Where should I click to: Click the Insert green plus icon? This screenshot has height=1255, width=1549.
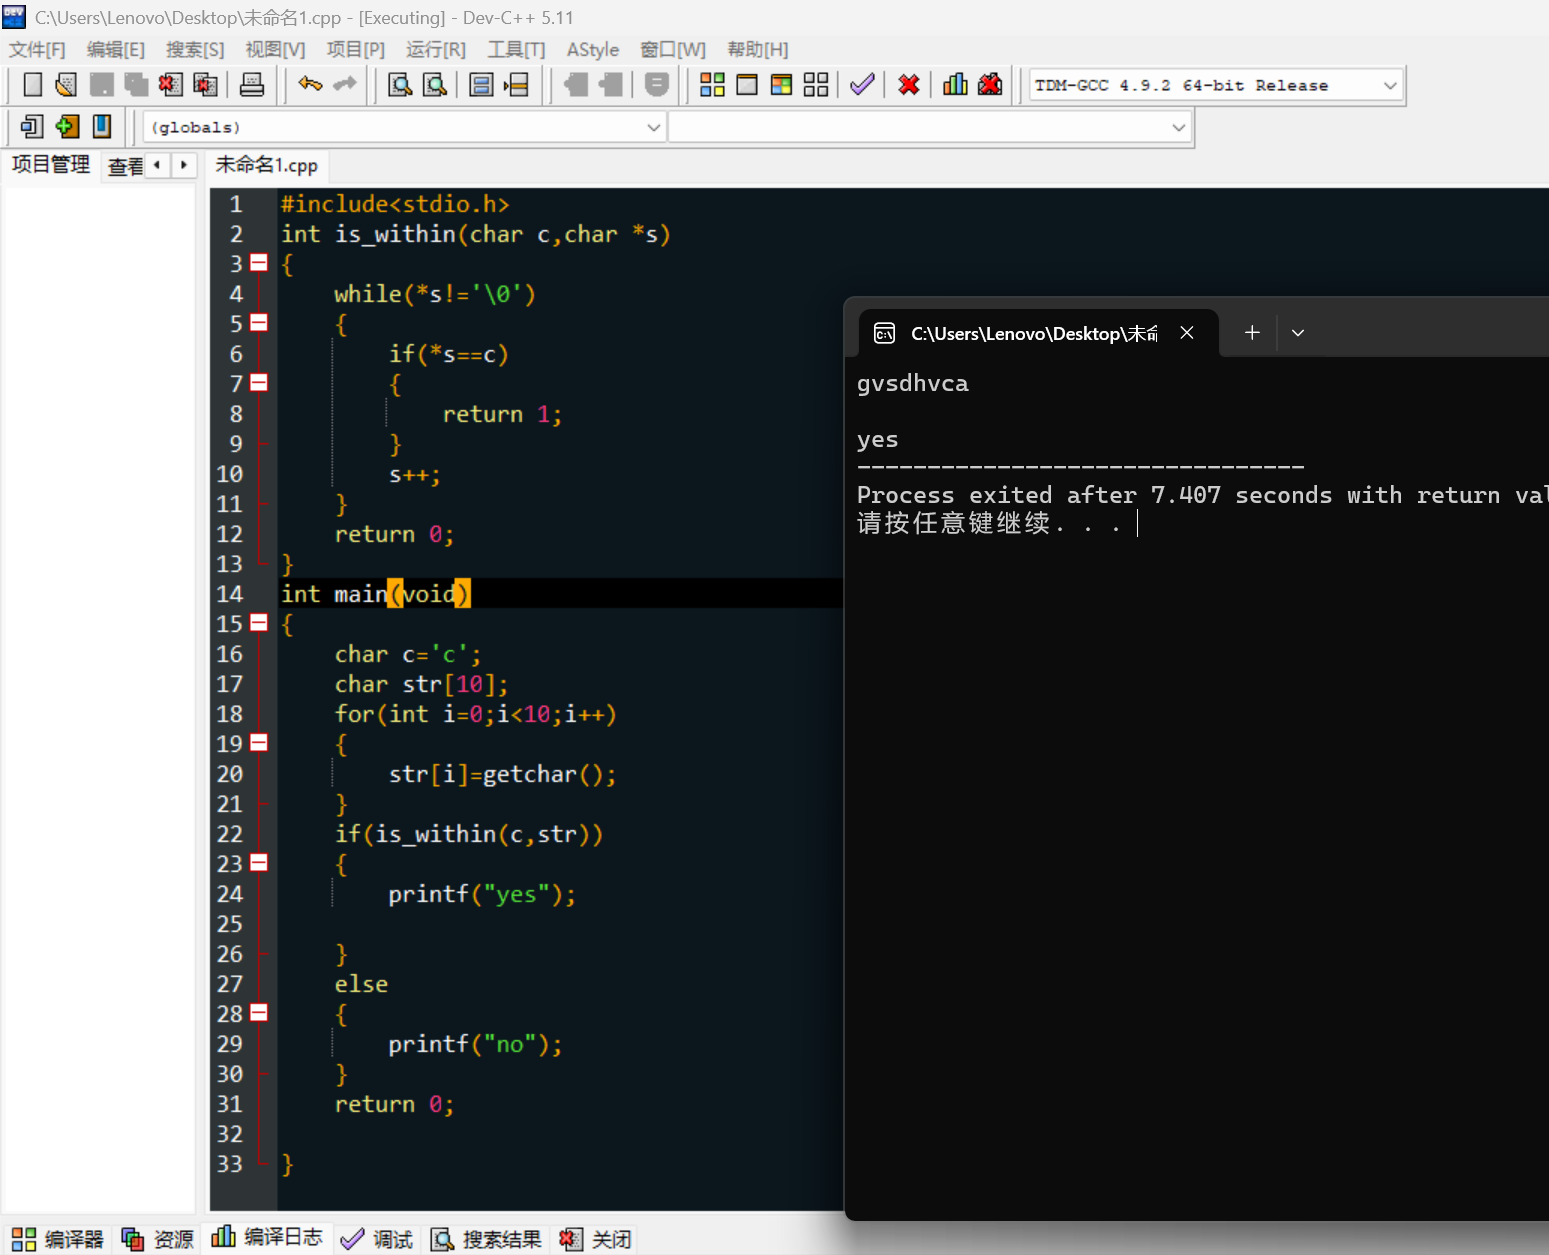tap(67, 126)
